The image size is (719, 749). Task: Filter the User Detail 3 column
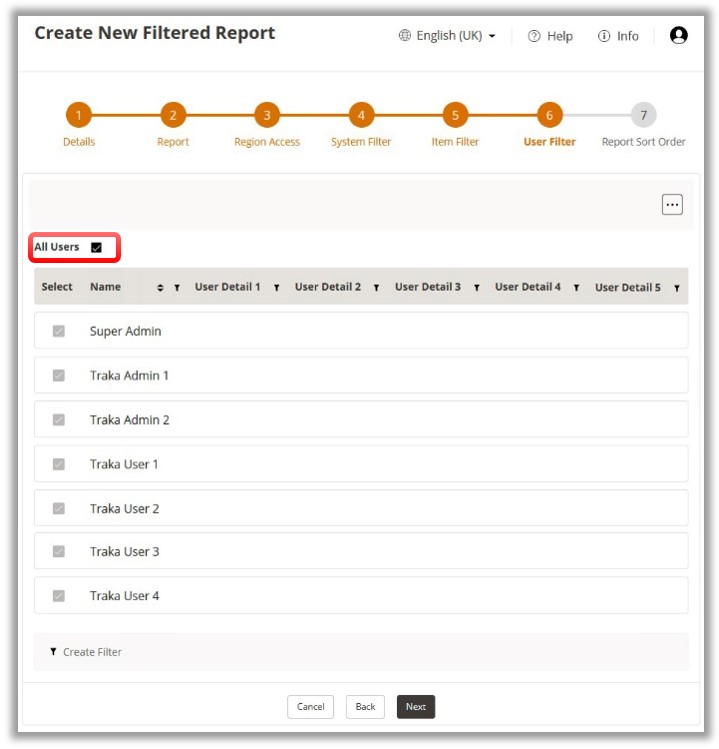[477, 288]
